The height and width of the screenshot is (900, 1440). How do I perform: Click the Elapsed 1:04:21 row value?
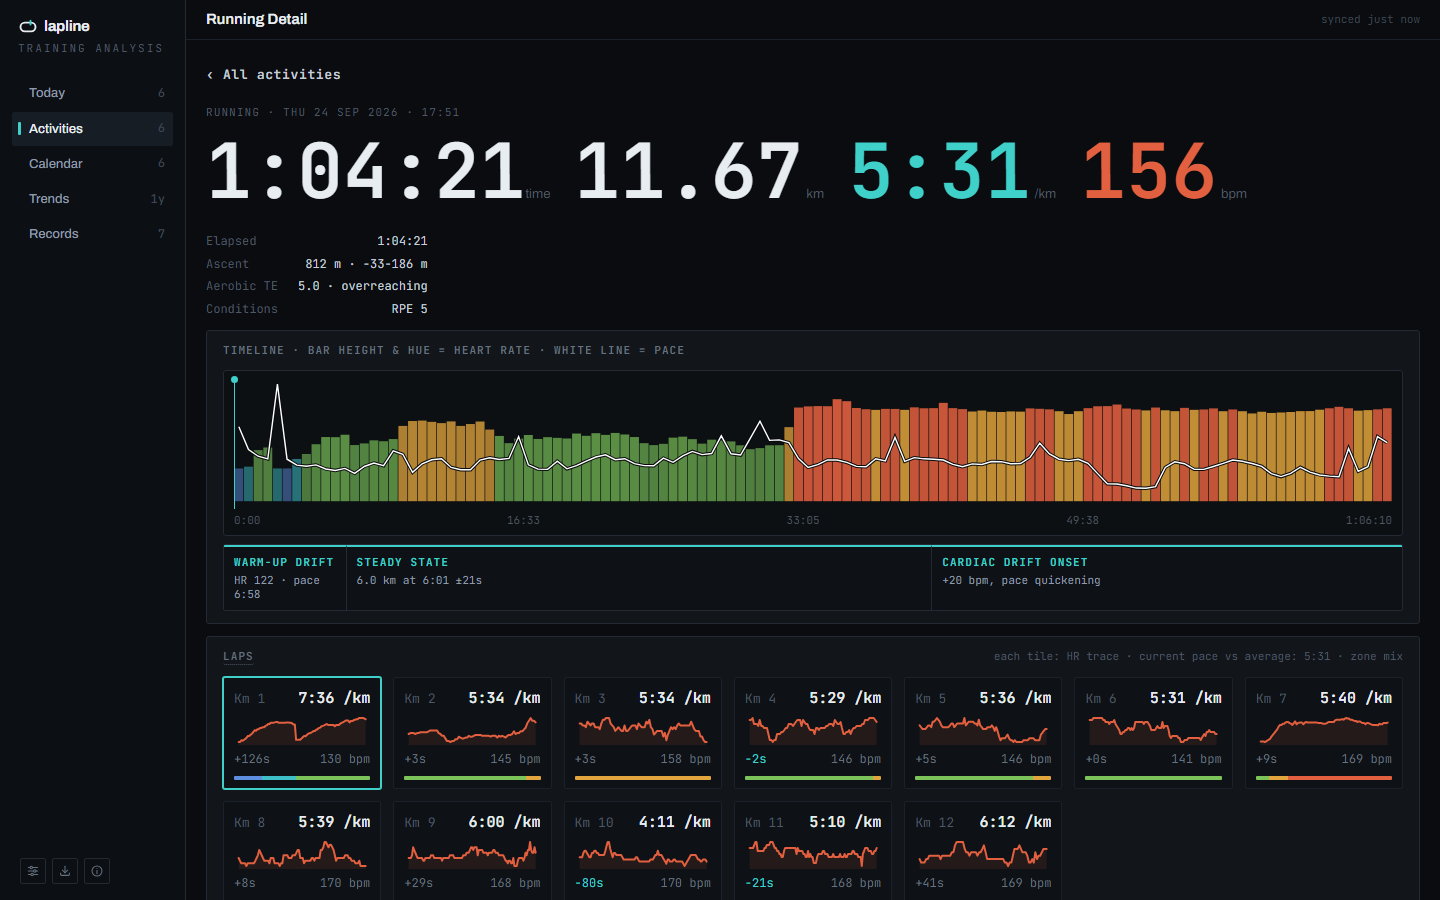pos(402,241)
